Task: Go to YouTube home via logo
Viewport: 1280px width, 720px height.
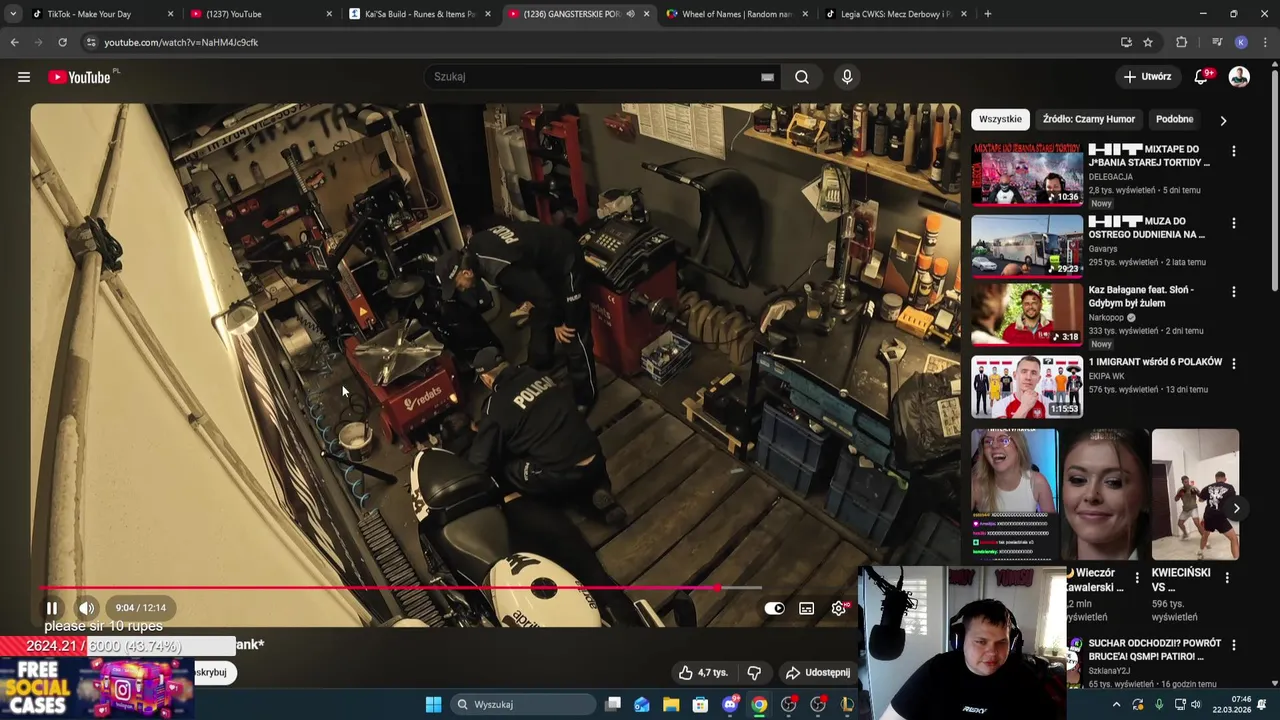Action: [79, 77]
